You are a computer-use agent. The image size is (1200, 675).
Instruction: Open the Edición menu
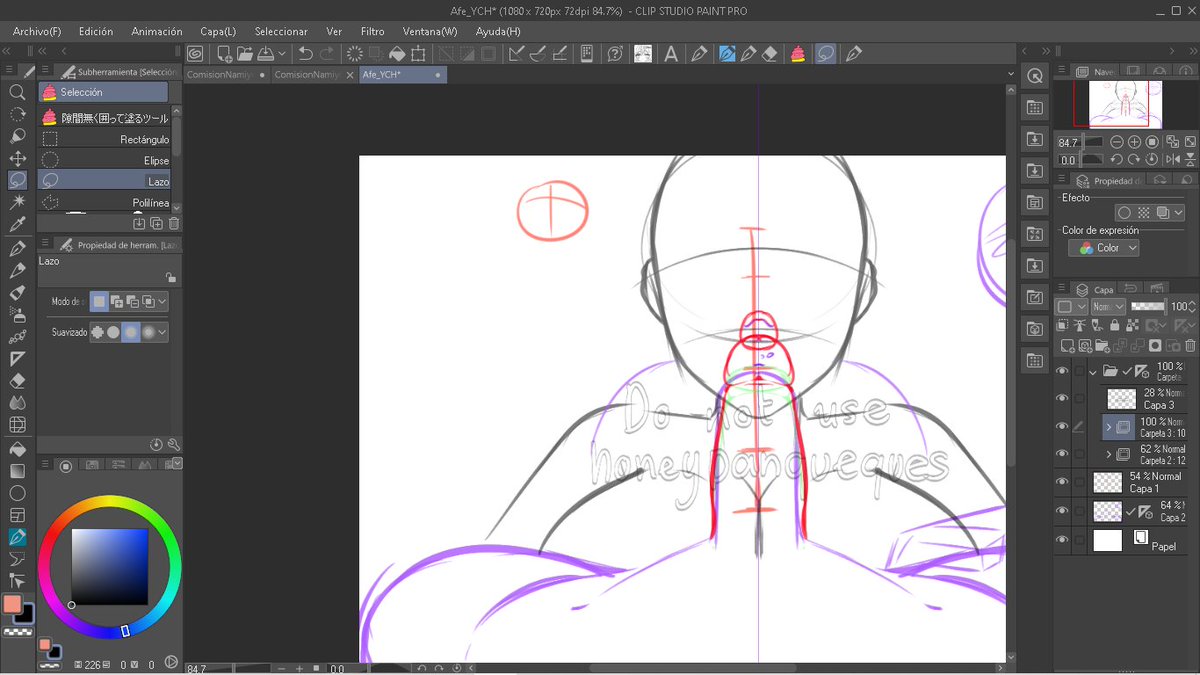tap(96, 31)
